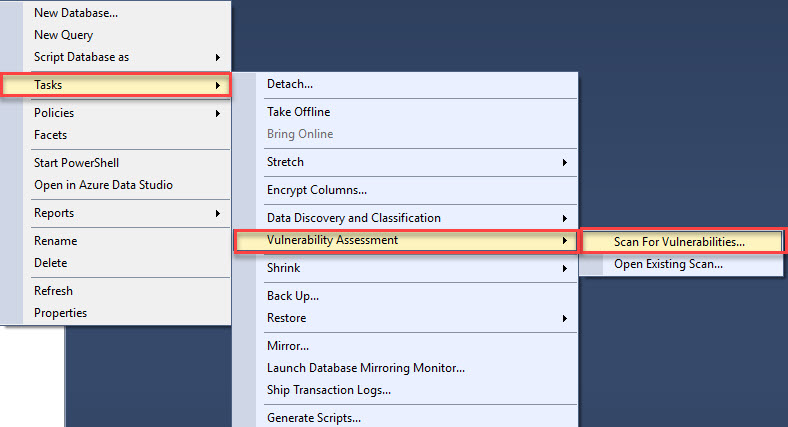Open the Tasks menu item
788x427 pixels.
click(x=116, y=85)
